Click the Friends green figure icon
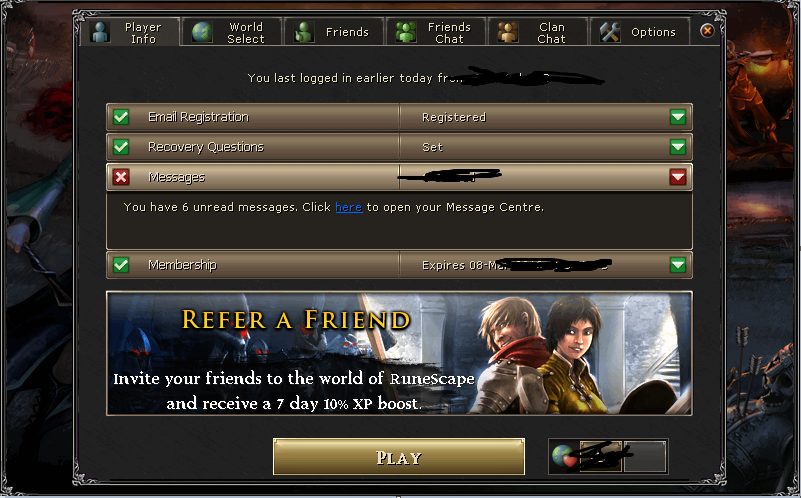 (x=303, y=32)
